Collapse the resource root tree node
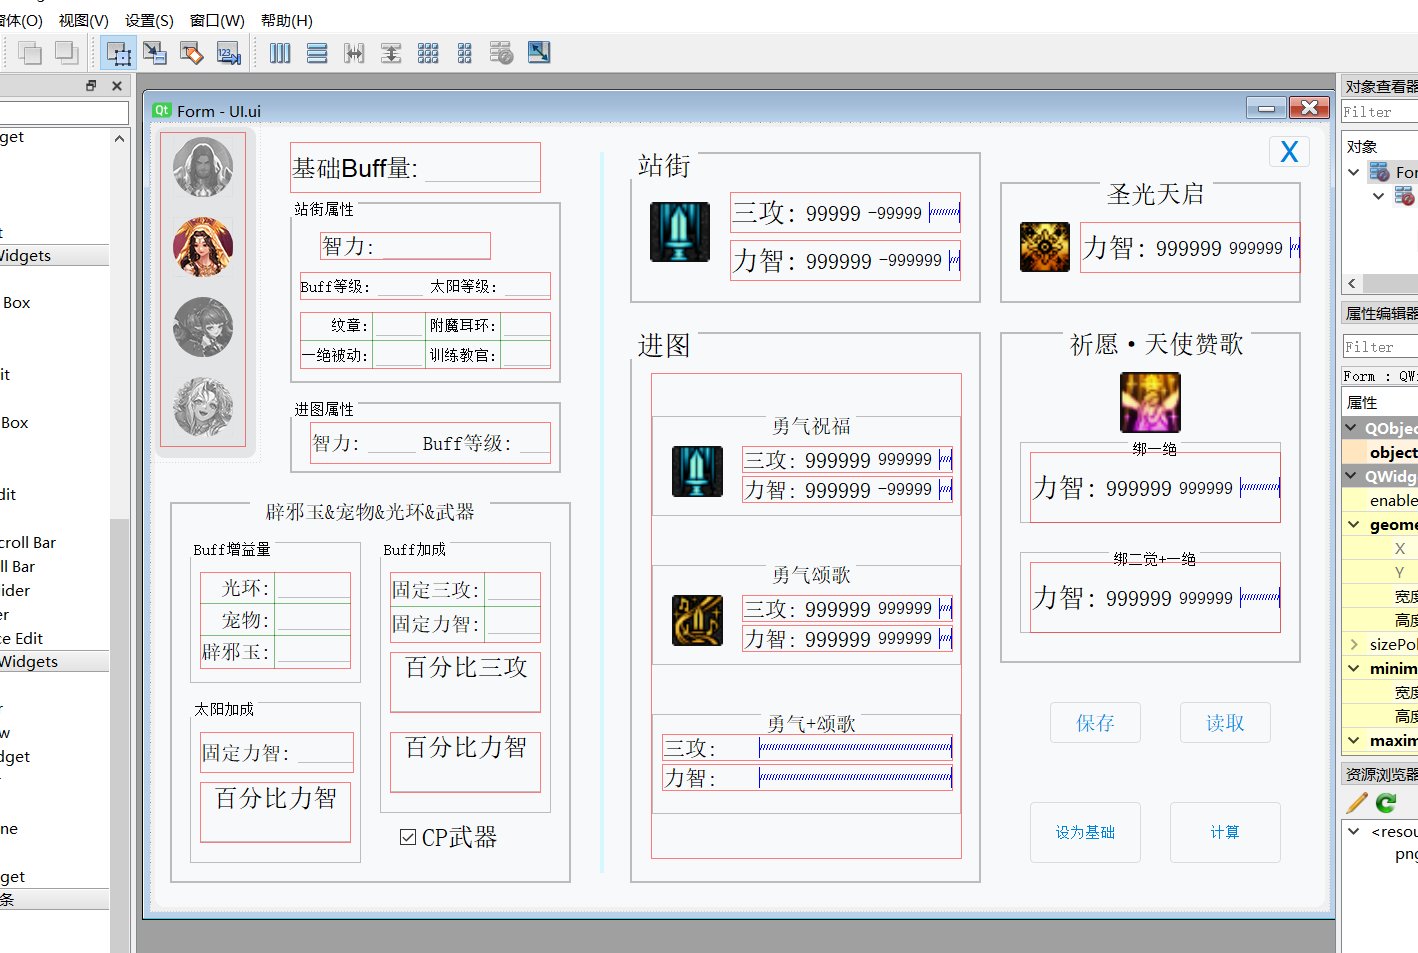The width and height of the screenshot is (1418, 953). [x=1354, y=831]
